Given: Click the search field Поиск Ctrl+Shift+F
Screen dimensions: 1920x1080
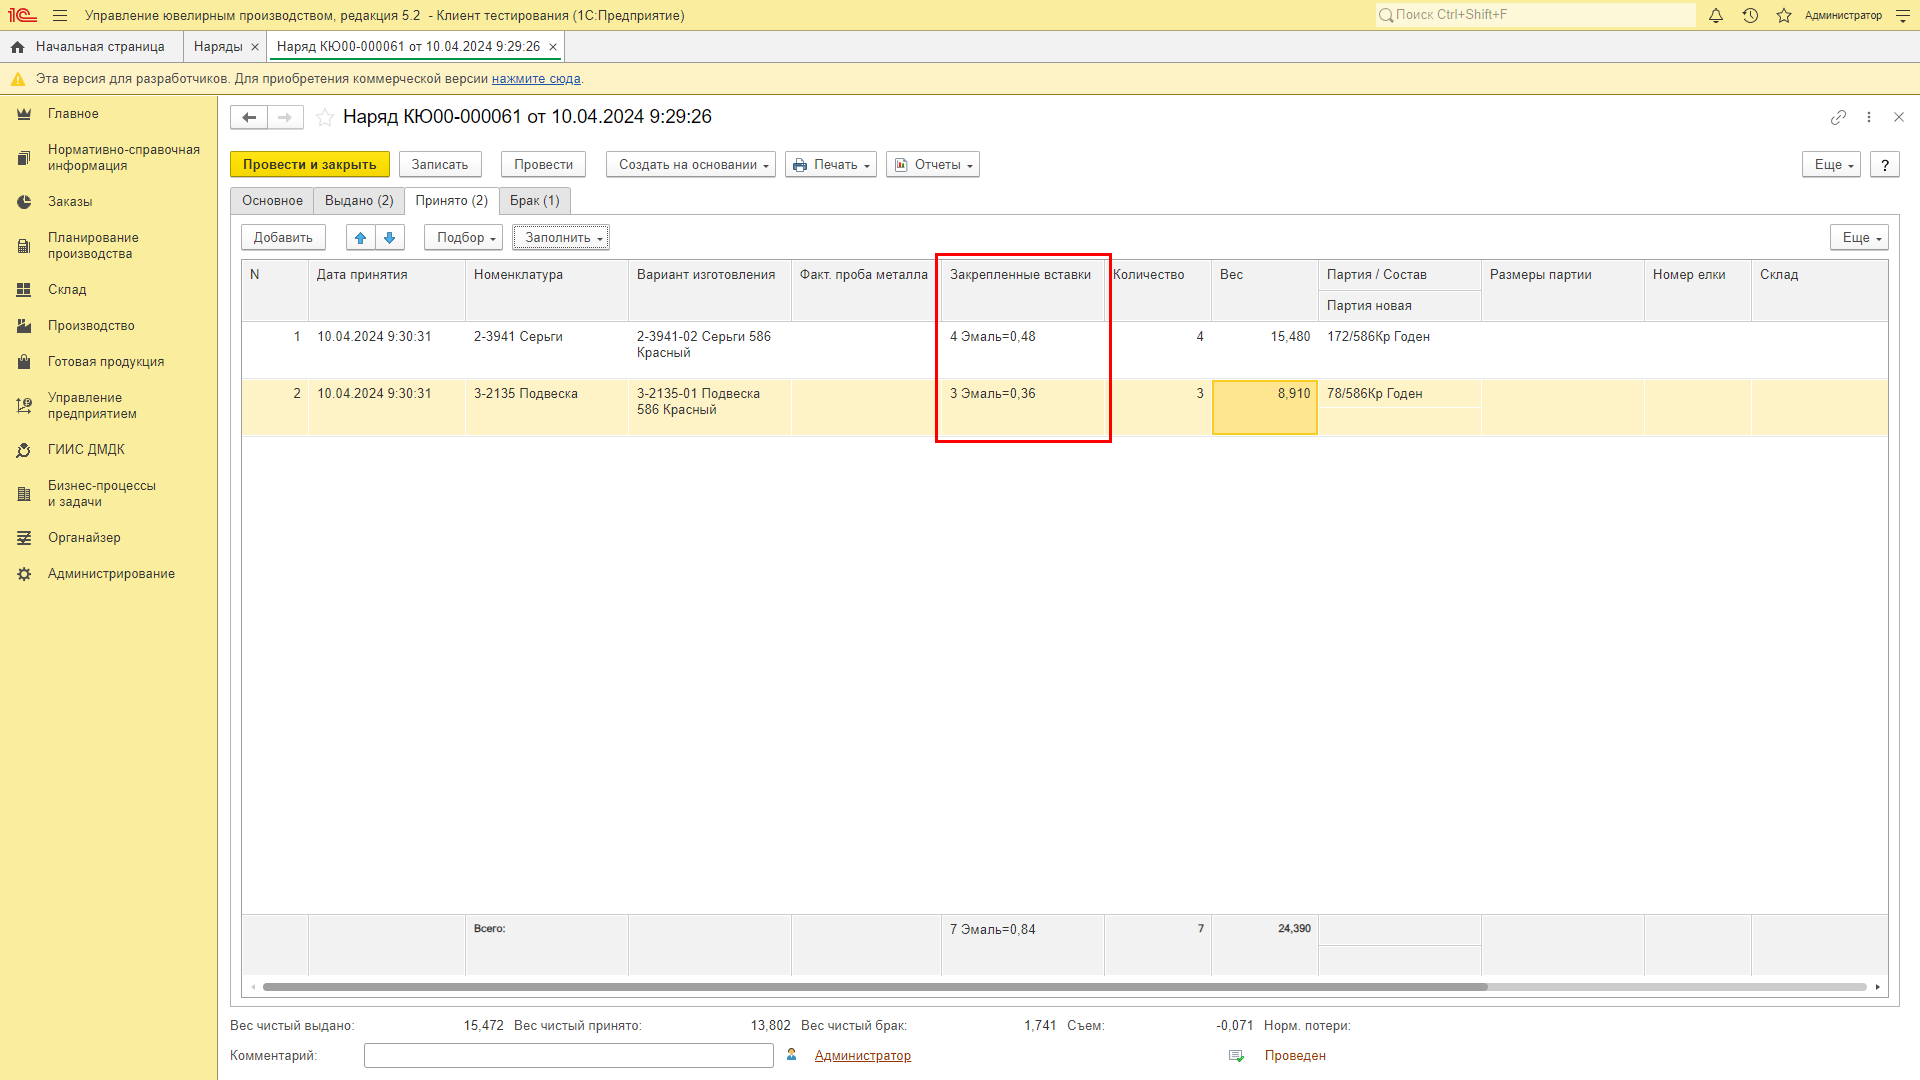Looking at the screenshot, I should pos(1535,15).
